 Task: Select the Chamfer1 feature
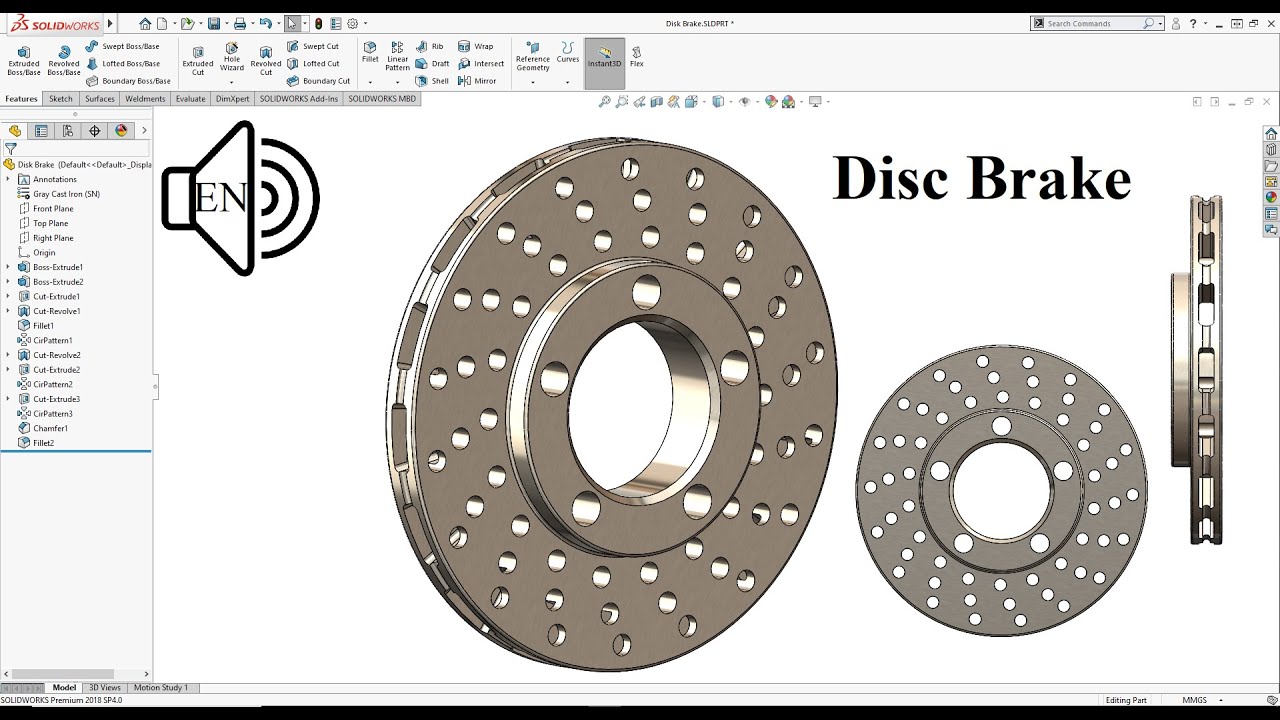tap(43, 428)
